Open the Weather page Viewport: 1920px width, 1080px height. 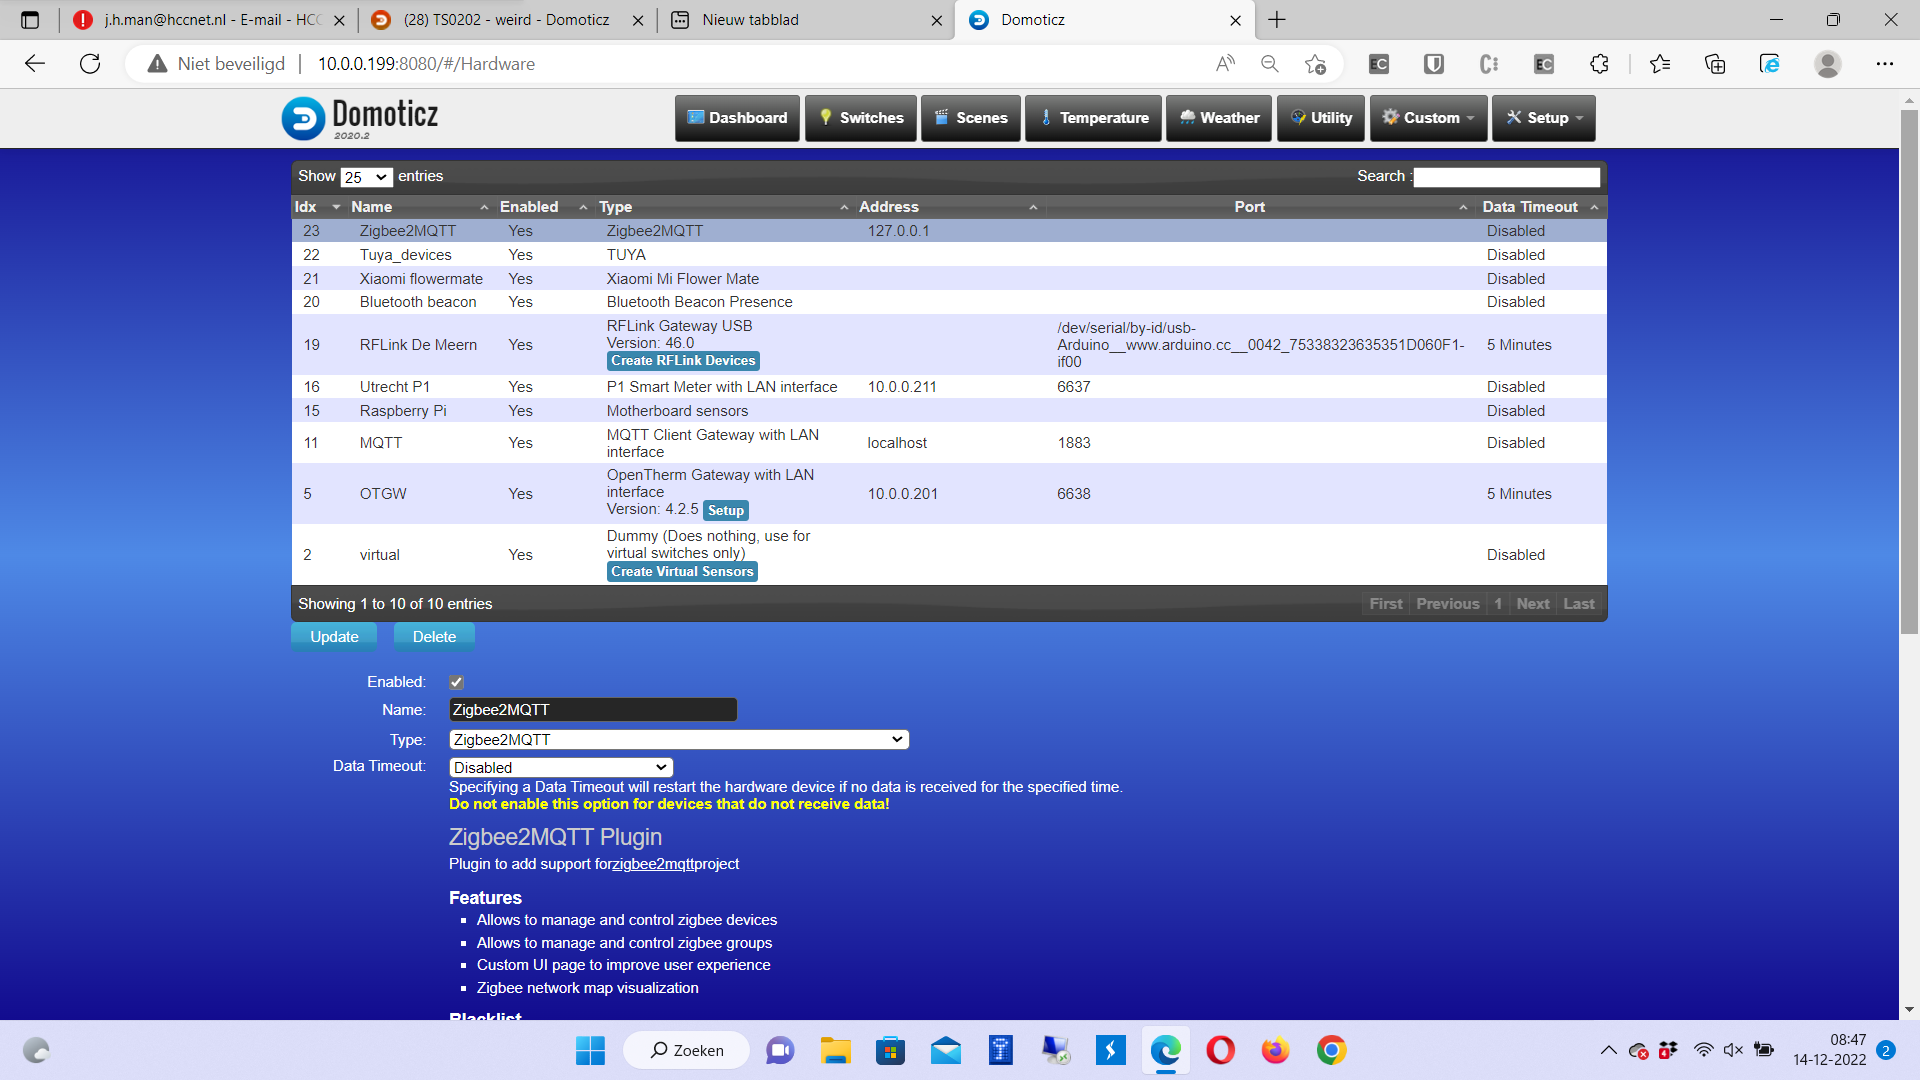click(1219, 118)
